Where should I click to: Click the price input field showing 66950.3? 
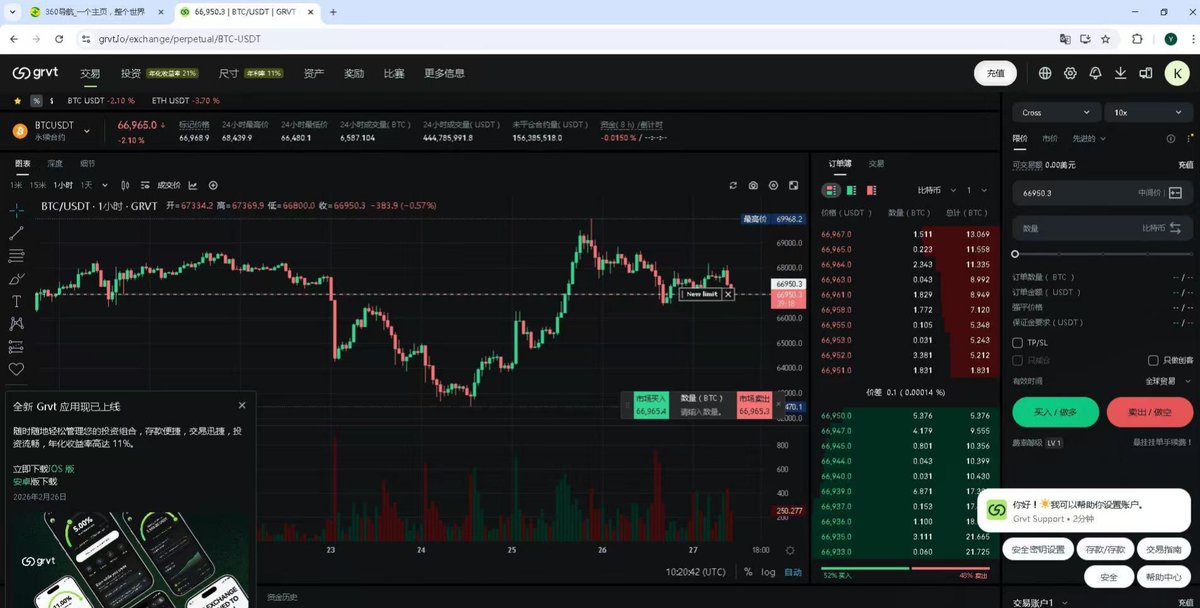click(x=1102, y=193)
